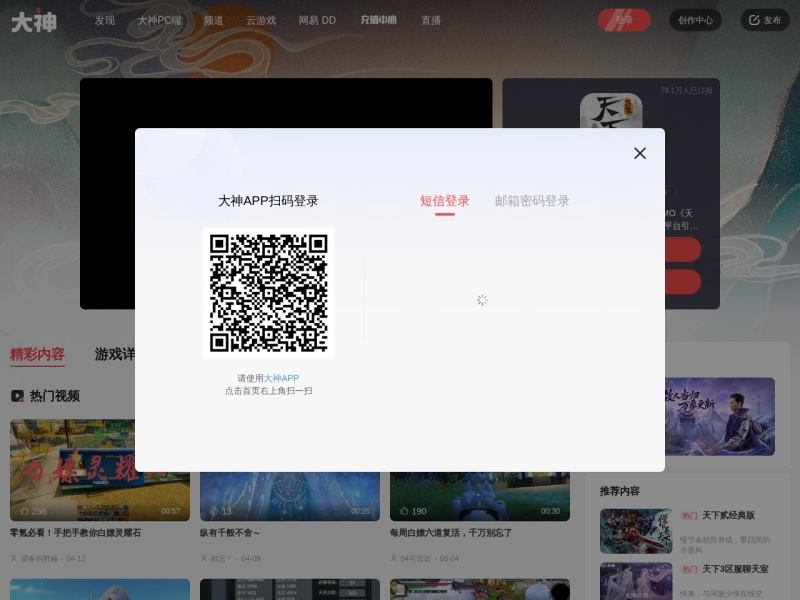800x600 pixels.
Task: Click the 天下 game icon at top right
Action: [x=611, y=110]
